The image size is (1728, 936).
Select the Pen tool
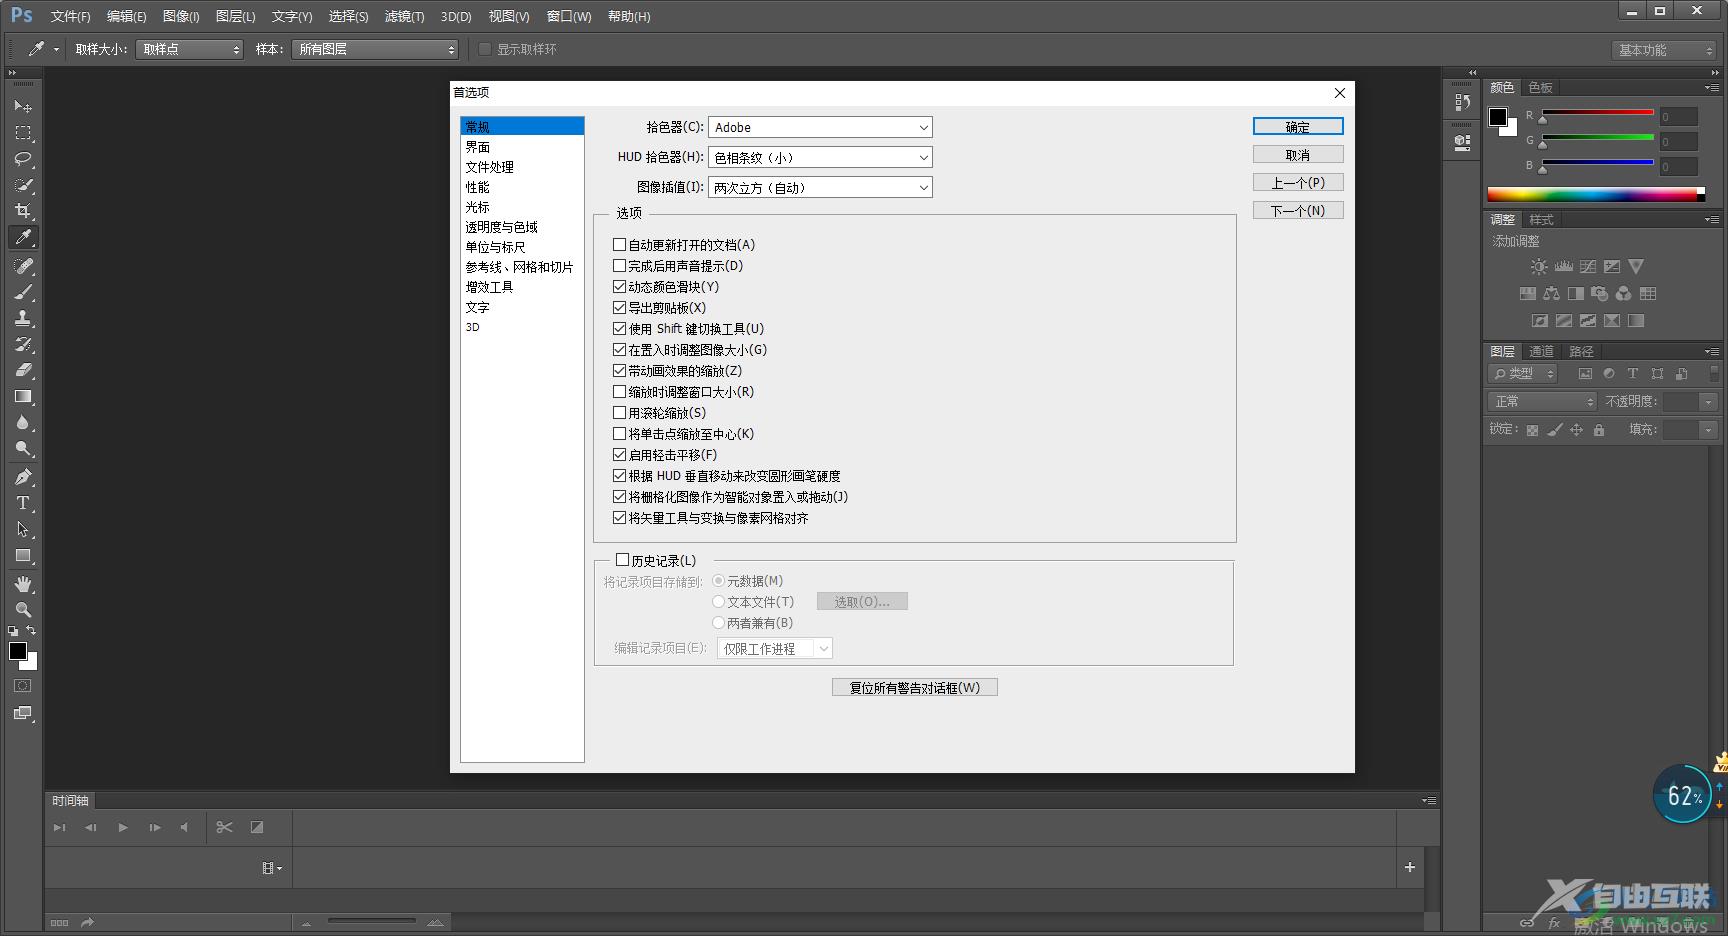[x=23, y=477]
